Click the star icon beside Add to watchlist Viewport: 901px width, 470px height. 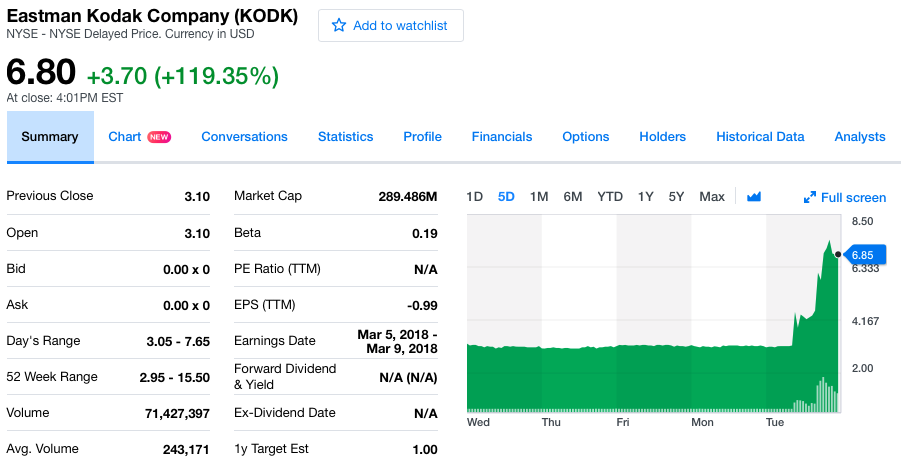coord(339,25)
